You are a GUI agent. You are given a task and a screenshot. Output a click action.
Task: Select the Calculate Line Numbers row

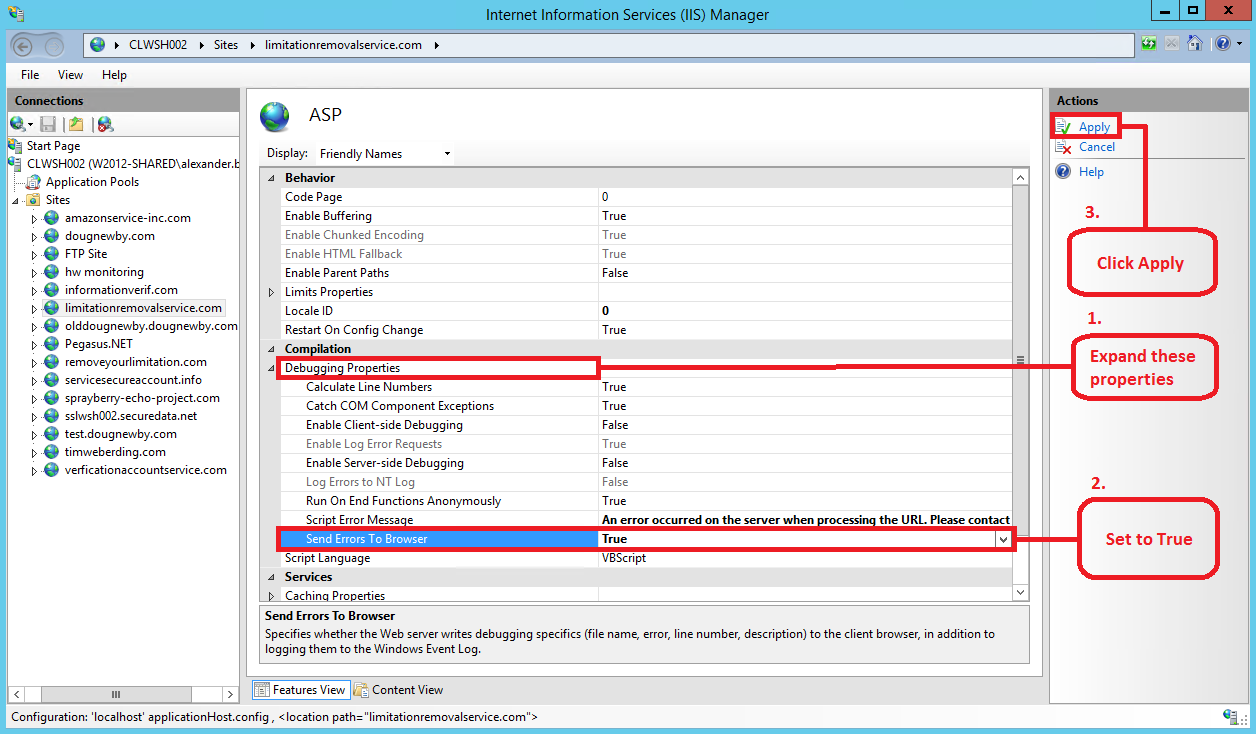click(646, 387)
